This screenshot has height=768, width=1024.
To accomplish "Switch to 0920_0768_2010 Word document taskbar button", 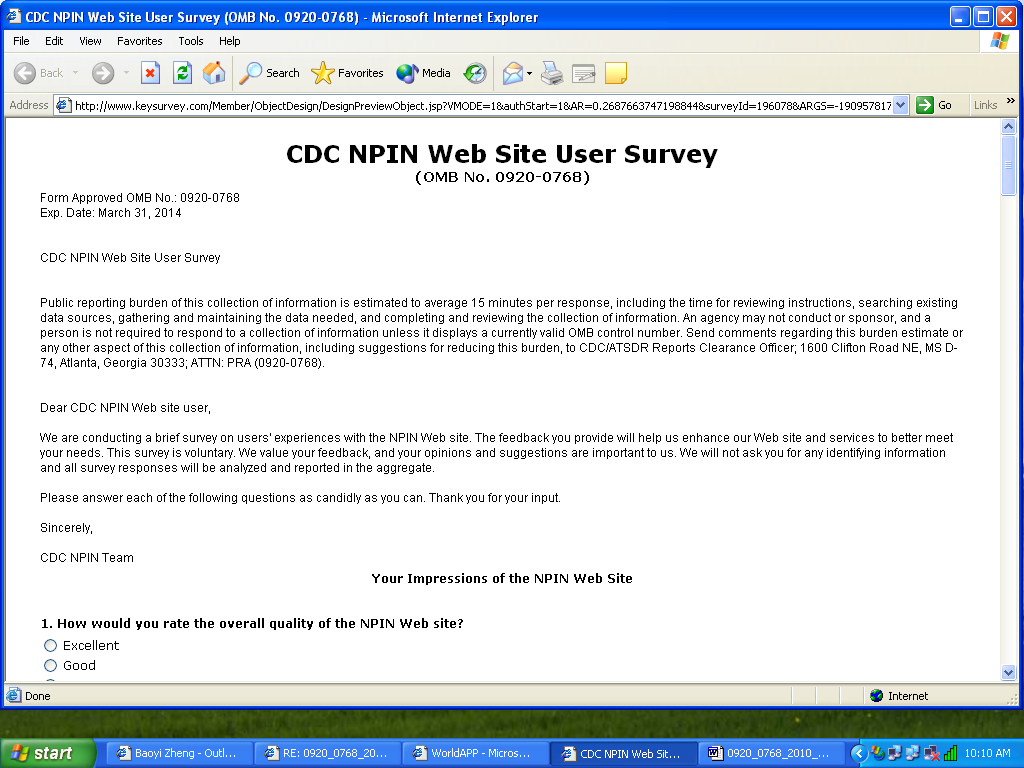I will (771, 754).
